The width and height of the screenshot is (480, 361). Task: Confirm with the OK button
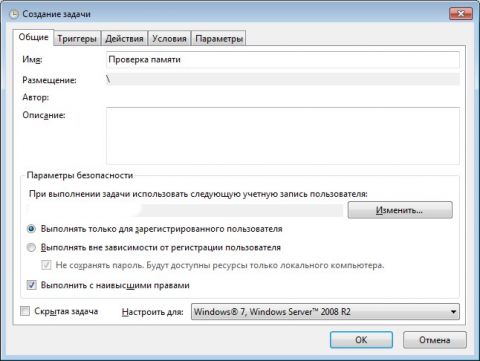click(x=361, y=340)
